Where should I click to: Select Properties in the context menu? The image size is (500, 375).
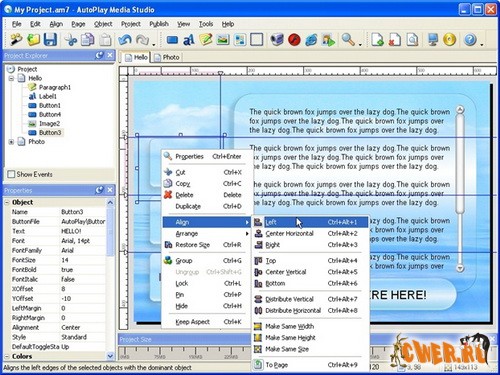click(x=206, y=156)
